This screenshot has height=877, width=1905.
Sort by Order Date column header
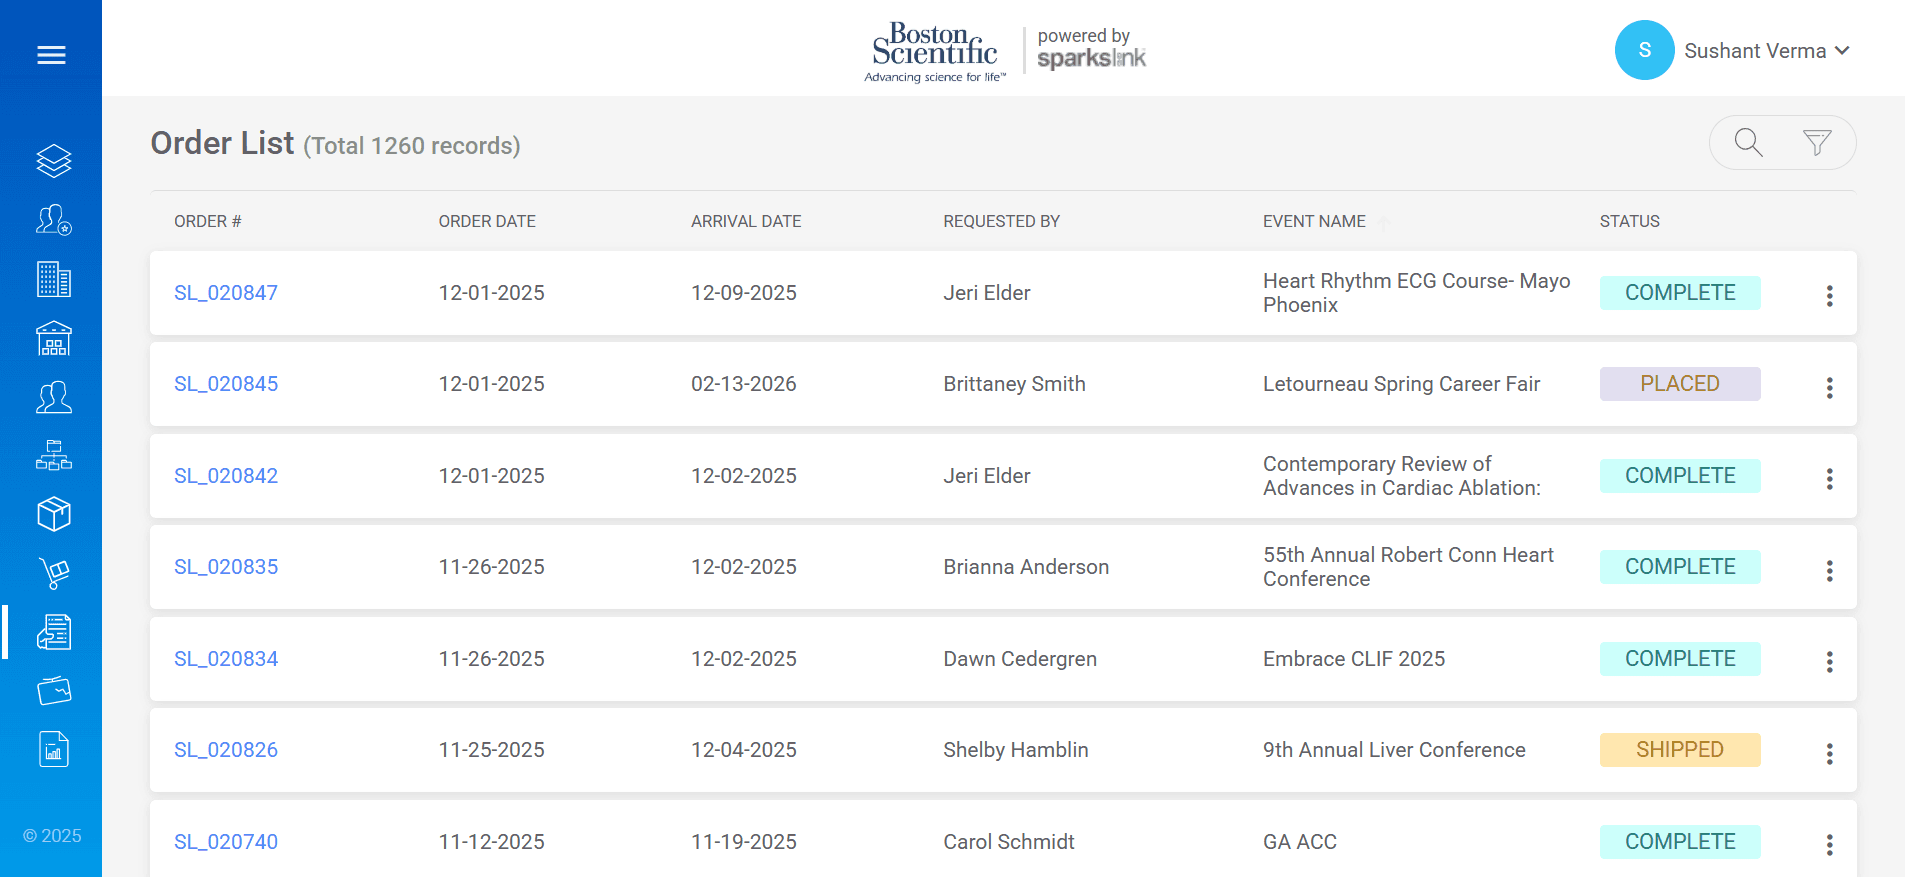pos(487,221)
